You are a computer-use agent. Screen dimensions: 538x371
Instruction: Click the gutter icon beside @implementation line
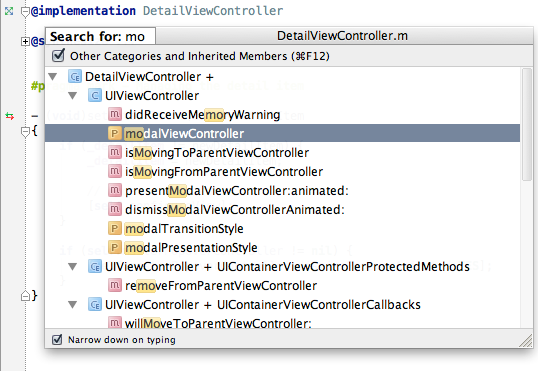point(9,11)
